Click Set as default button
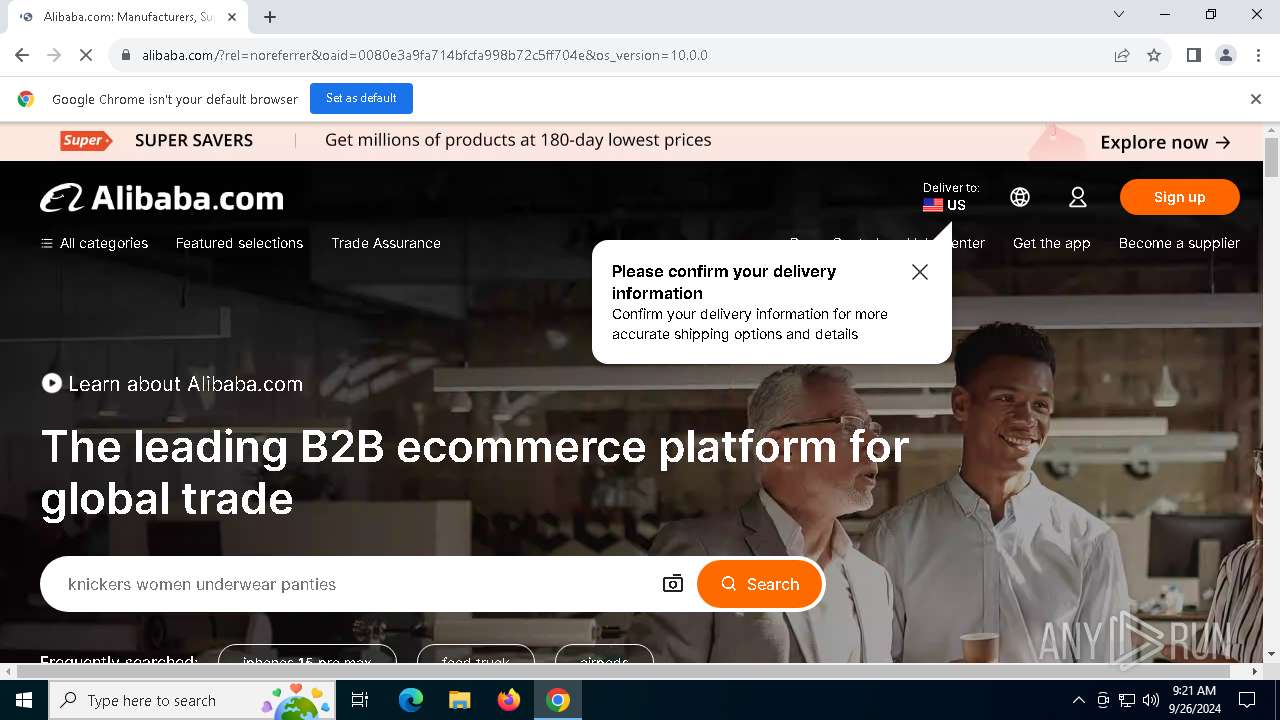Screen dimensions: 1280x720 (361, 98)
